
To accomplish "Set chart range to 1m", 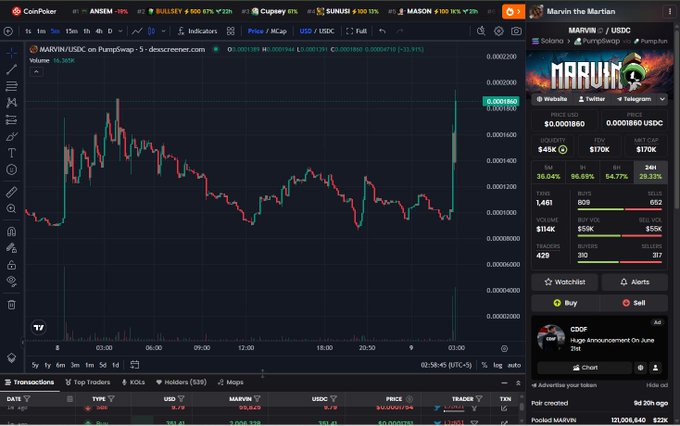I will tap(89, 365).
